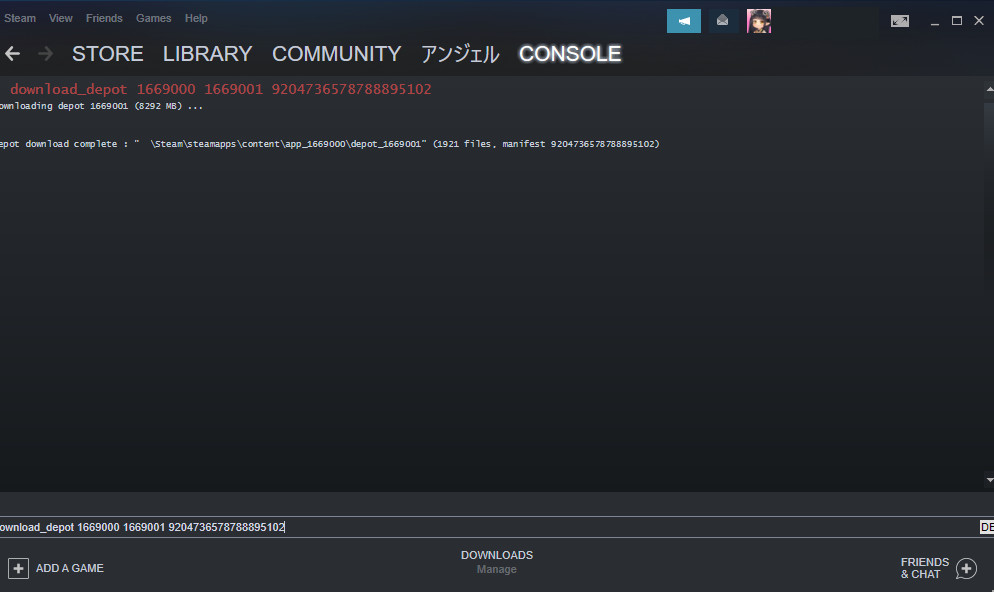Focus the console command input field
Viewport: 994px width, 592px height.
pyautogui.click(x=489, y=527)
